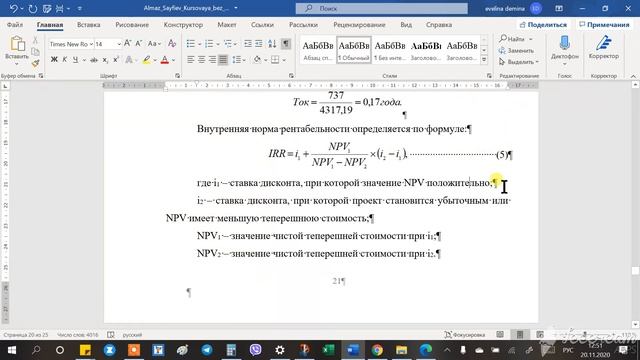Open the font name dropdown Times New Roman
The image size is (640, 360).
click(x=91, y=44)
